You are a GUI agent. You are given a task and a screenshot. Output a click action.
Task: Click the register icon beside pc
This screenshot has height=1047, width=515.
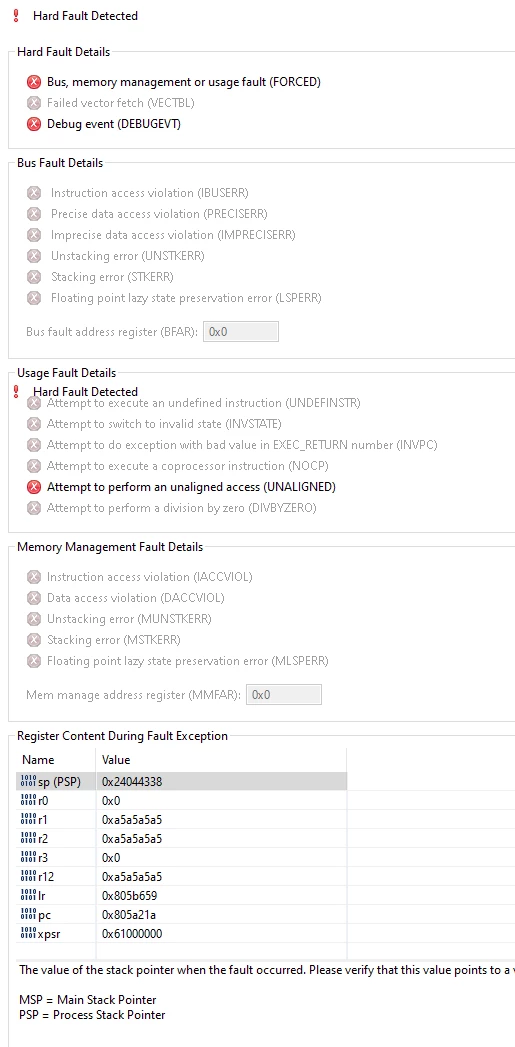click(x=29, y=915)
